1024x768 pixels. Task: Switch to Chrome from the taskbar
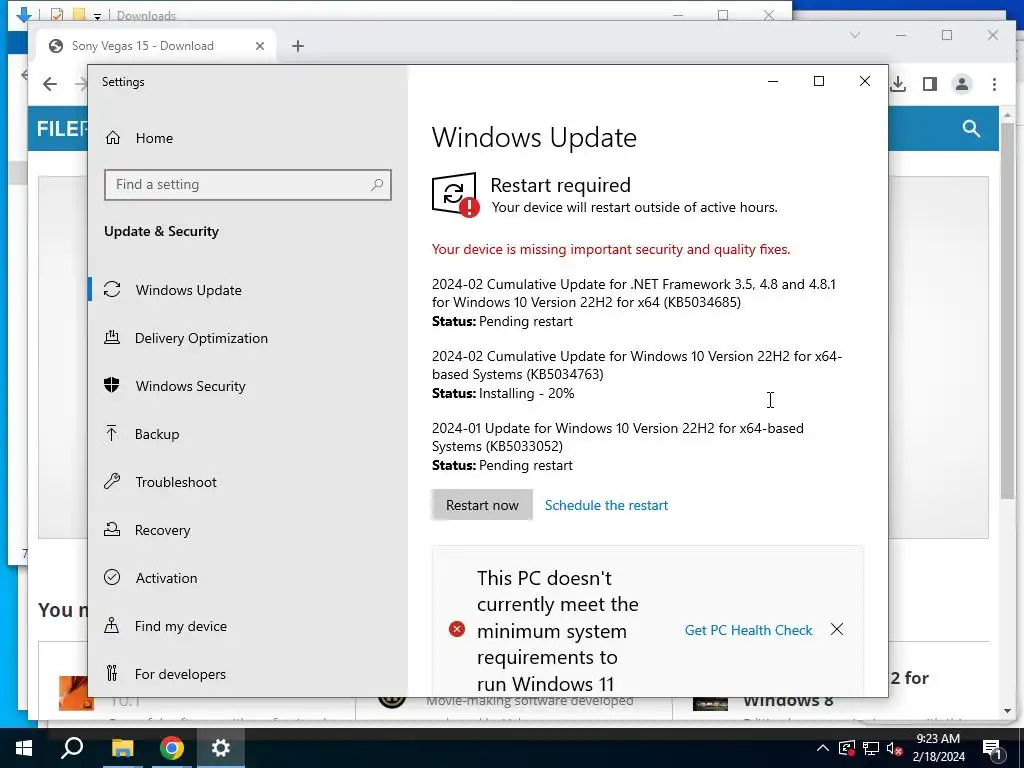tap(171, 748)
